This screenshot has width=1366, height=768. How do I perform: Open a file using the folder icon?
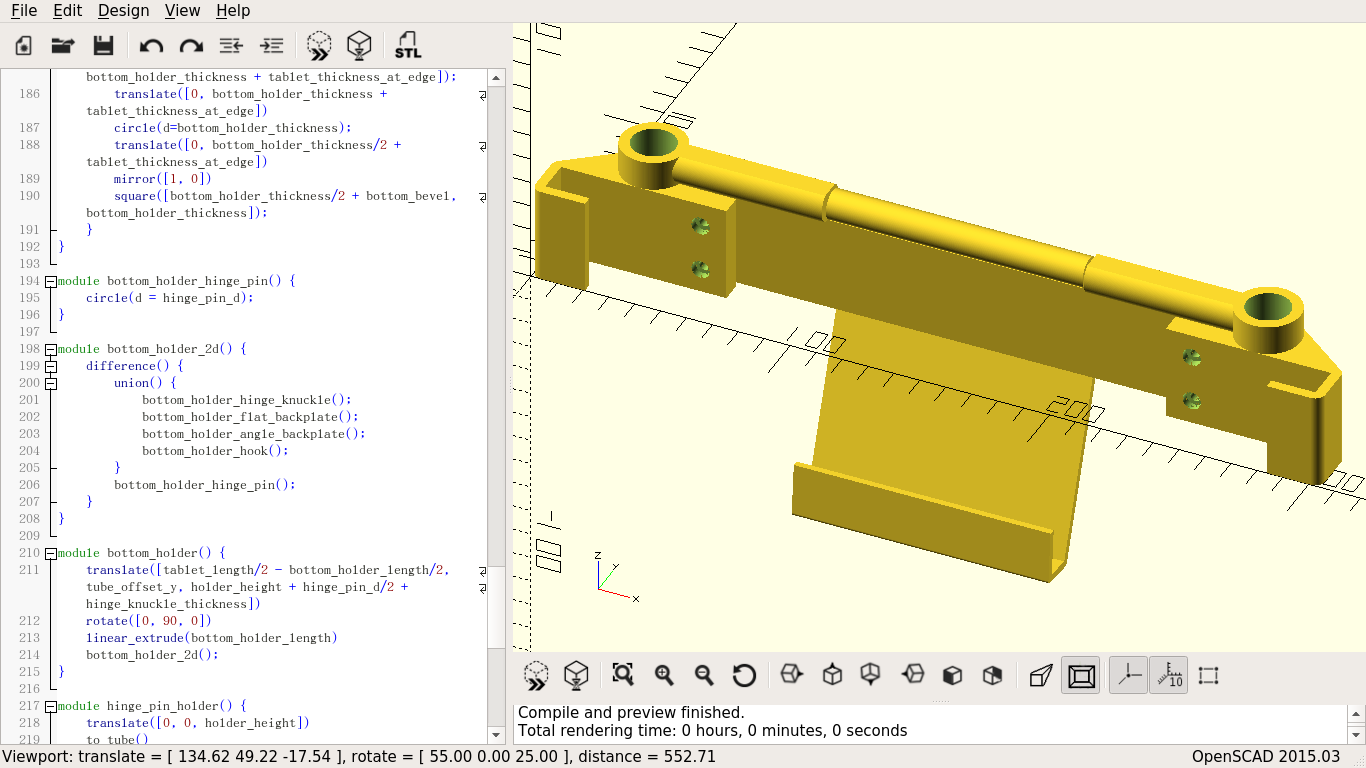(63, 45)
